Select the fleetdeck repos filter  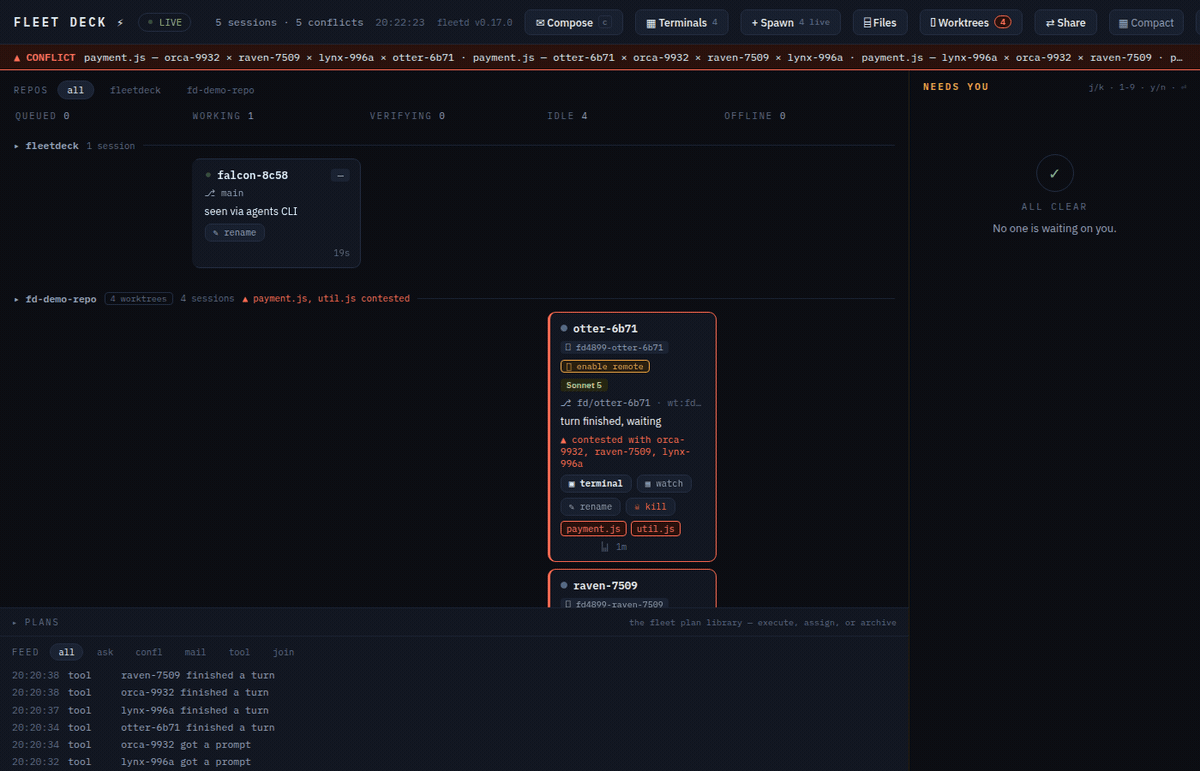click(x=135, y=90)
